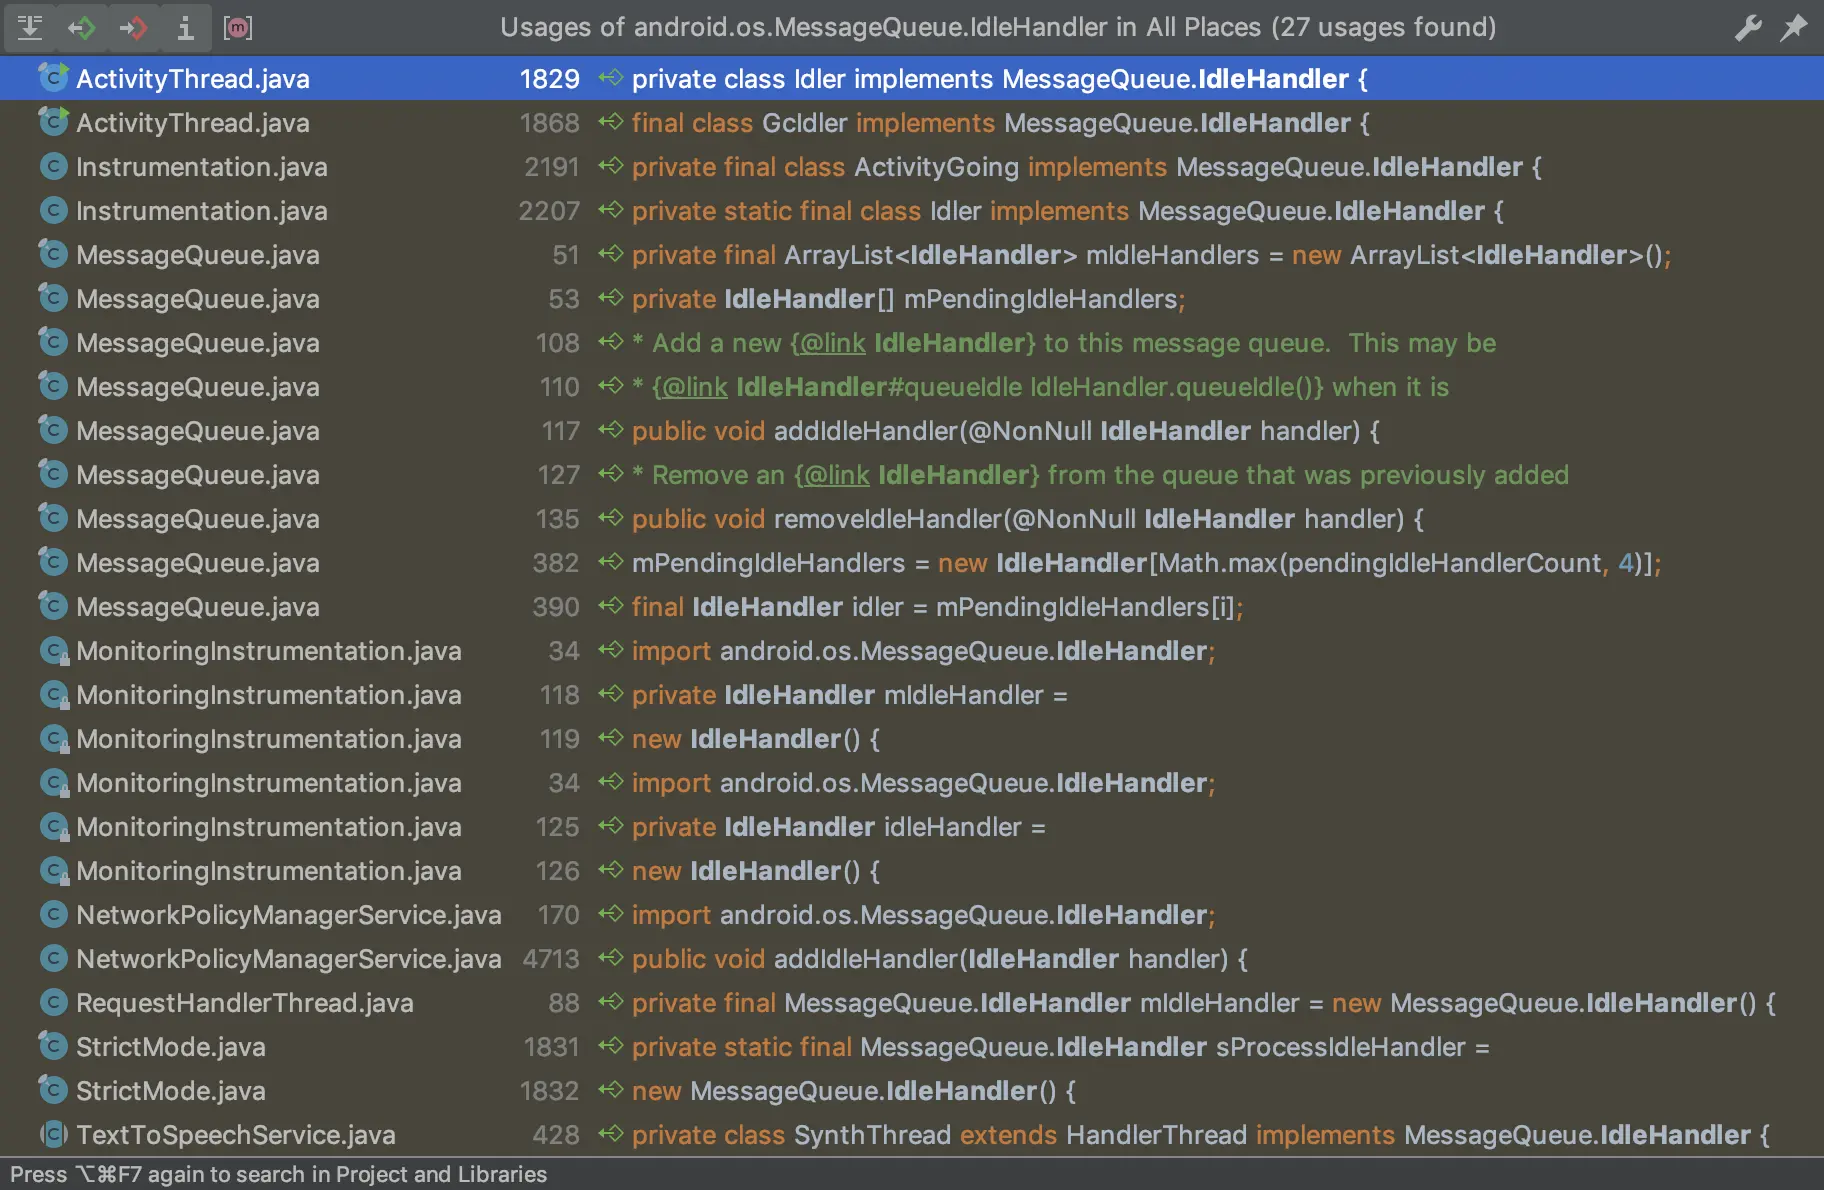Click line number 428

click(x=556, y=1134)
